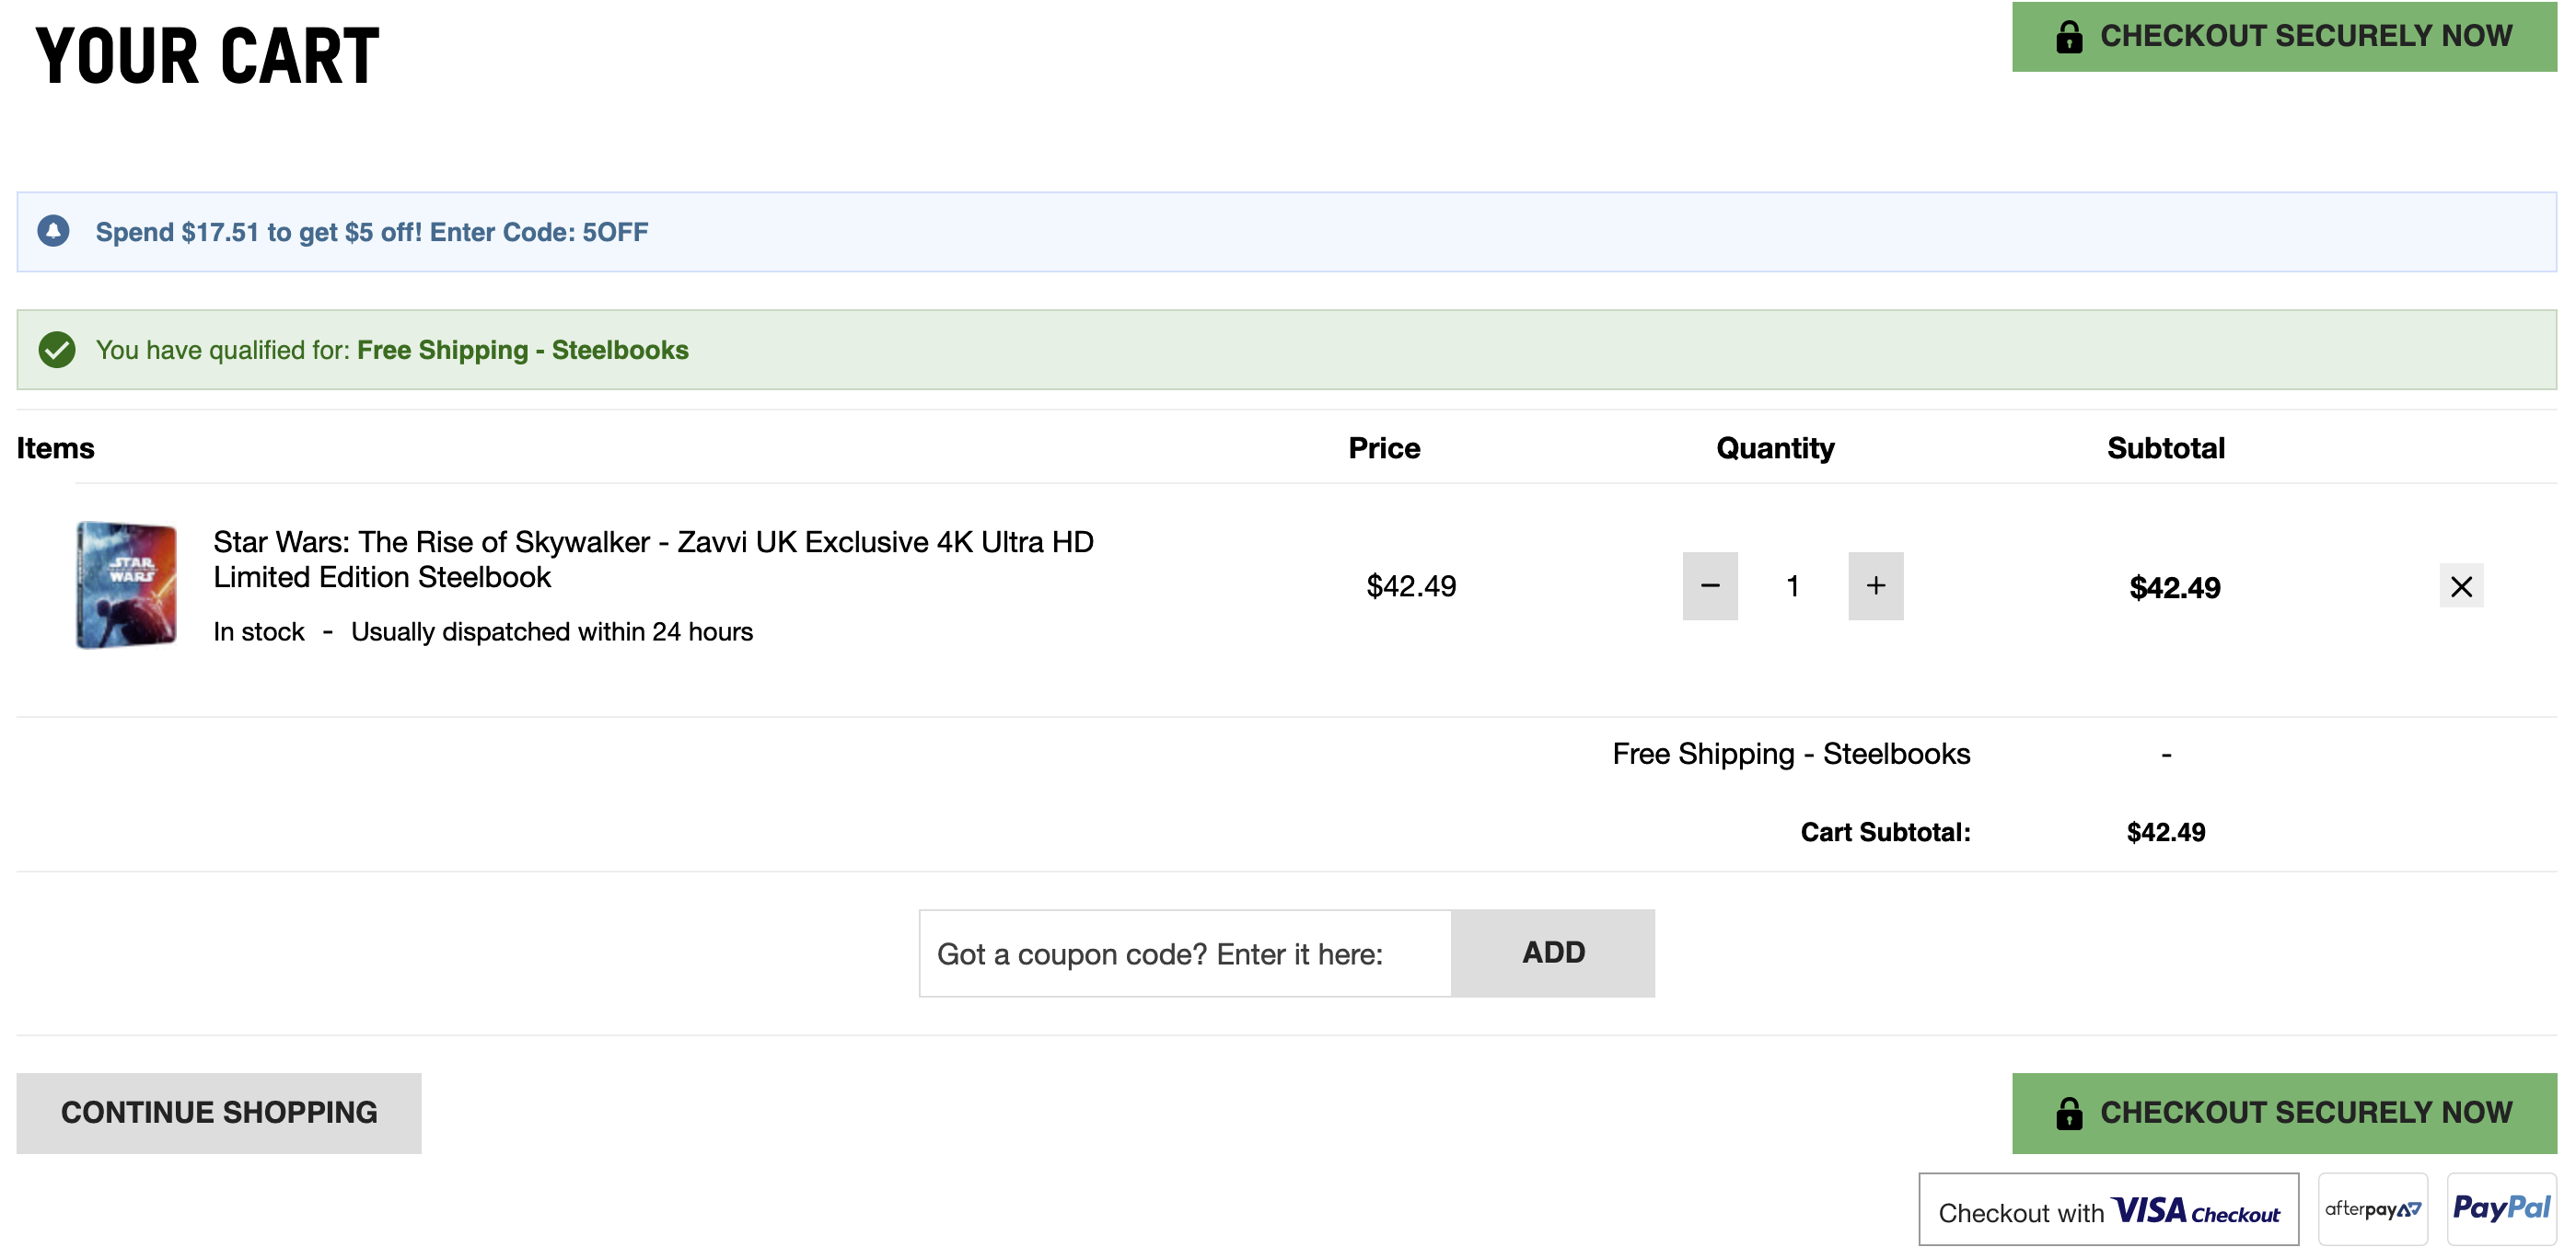Screen dimensions: 2576x1259
Task: Click the 'Free Shipping - Steelbooks' banner text
Action: (x=522, y=350)
